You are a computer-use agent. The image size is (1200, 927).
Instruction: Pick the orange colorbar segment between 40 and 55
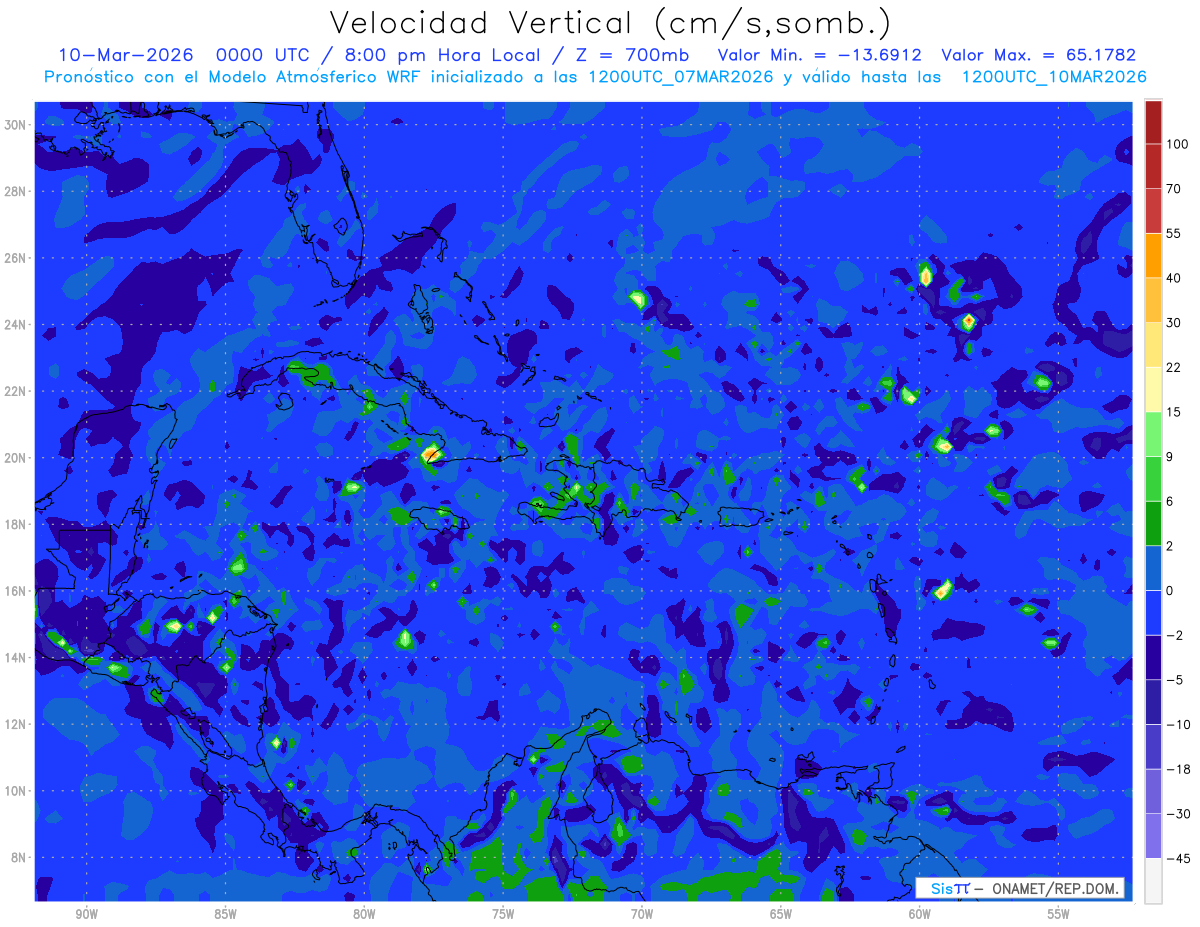pyautogui.click(x=1153, y=255)
